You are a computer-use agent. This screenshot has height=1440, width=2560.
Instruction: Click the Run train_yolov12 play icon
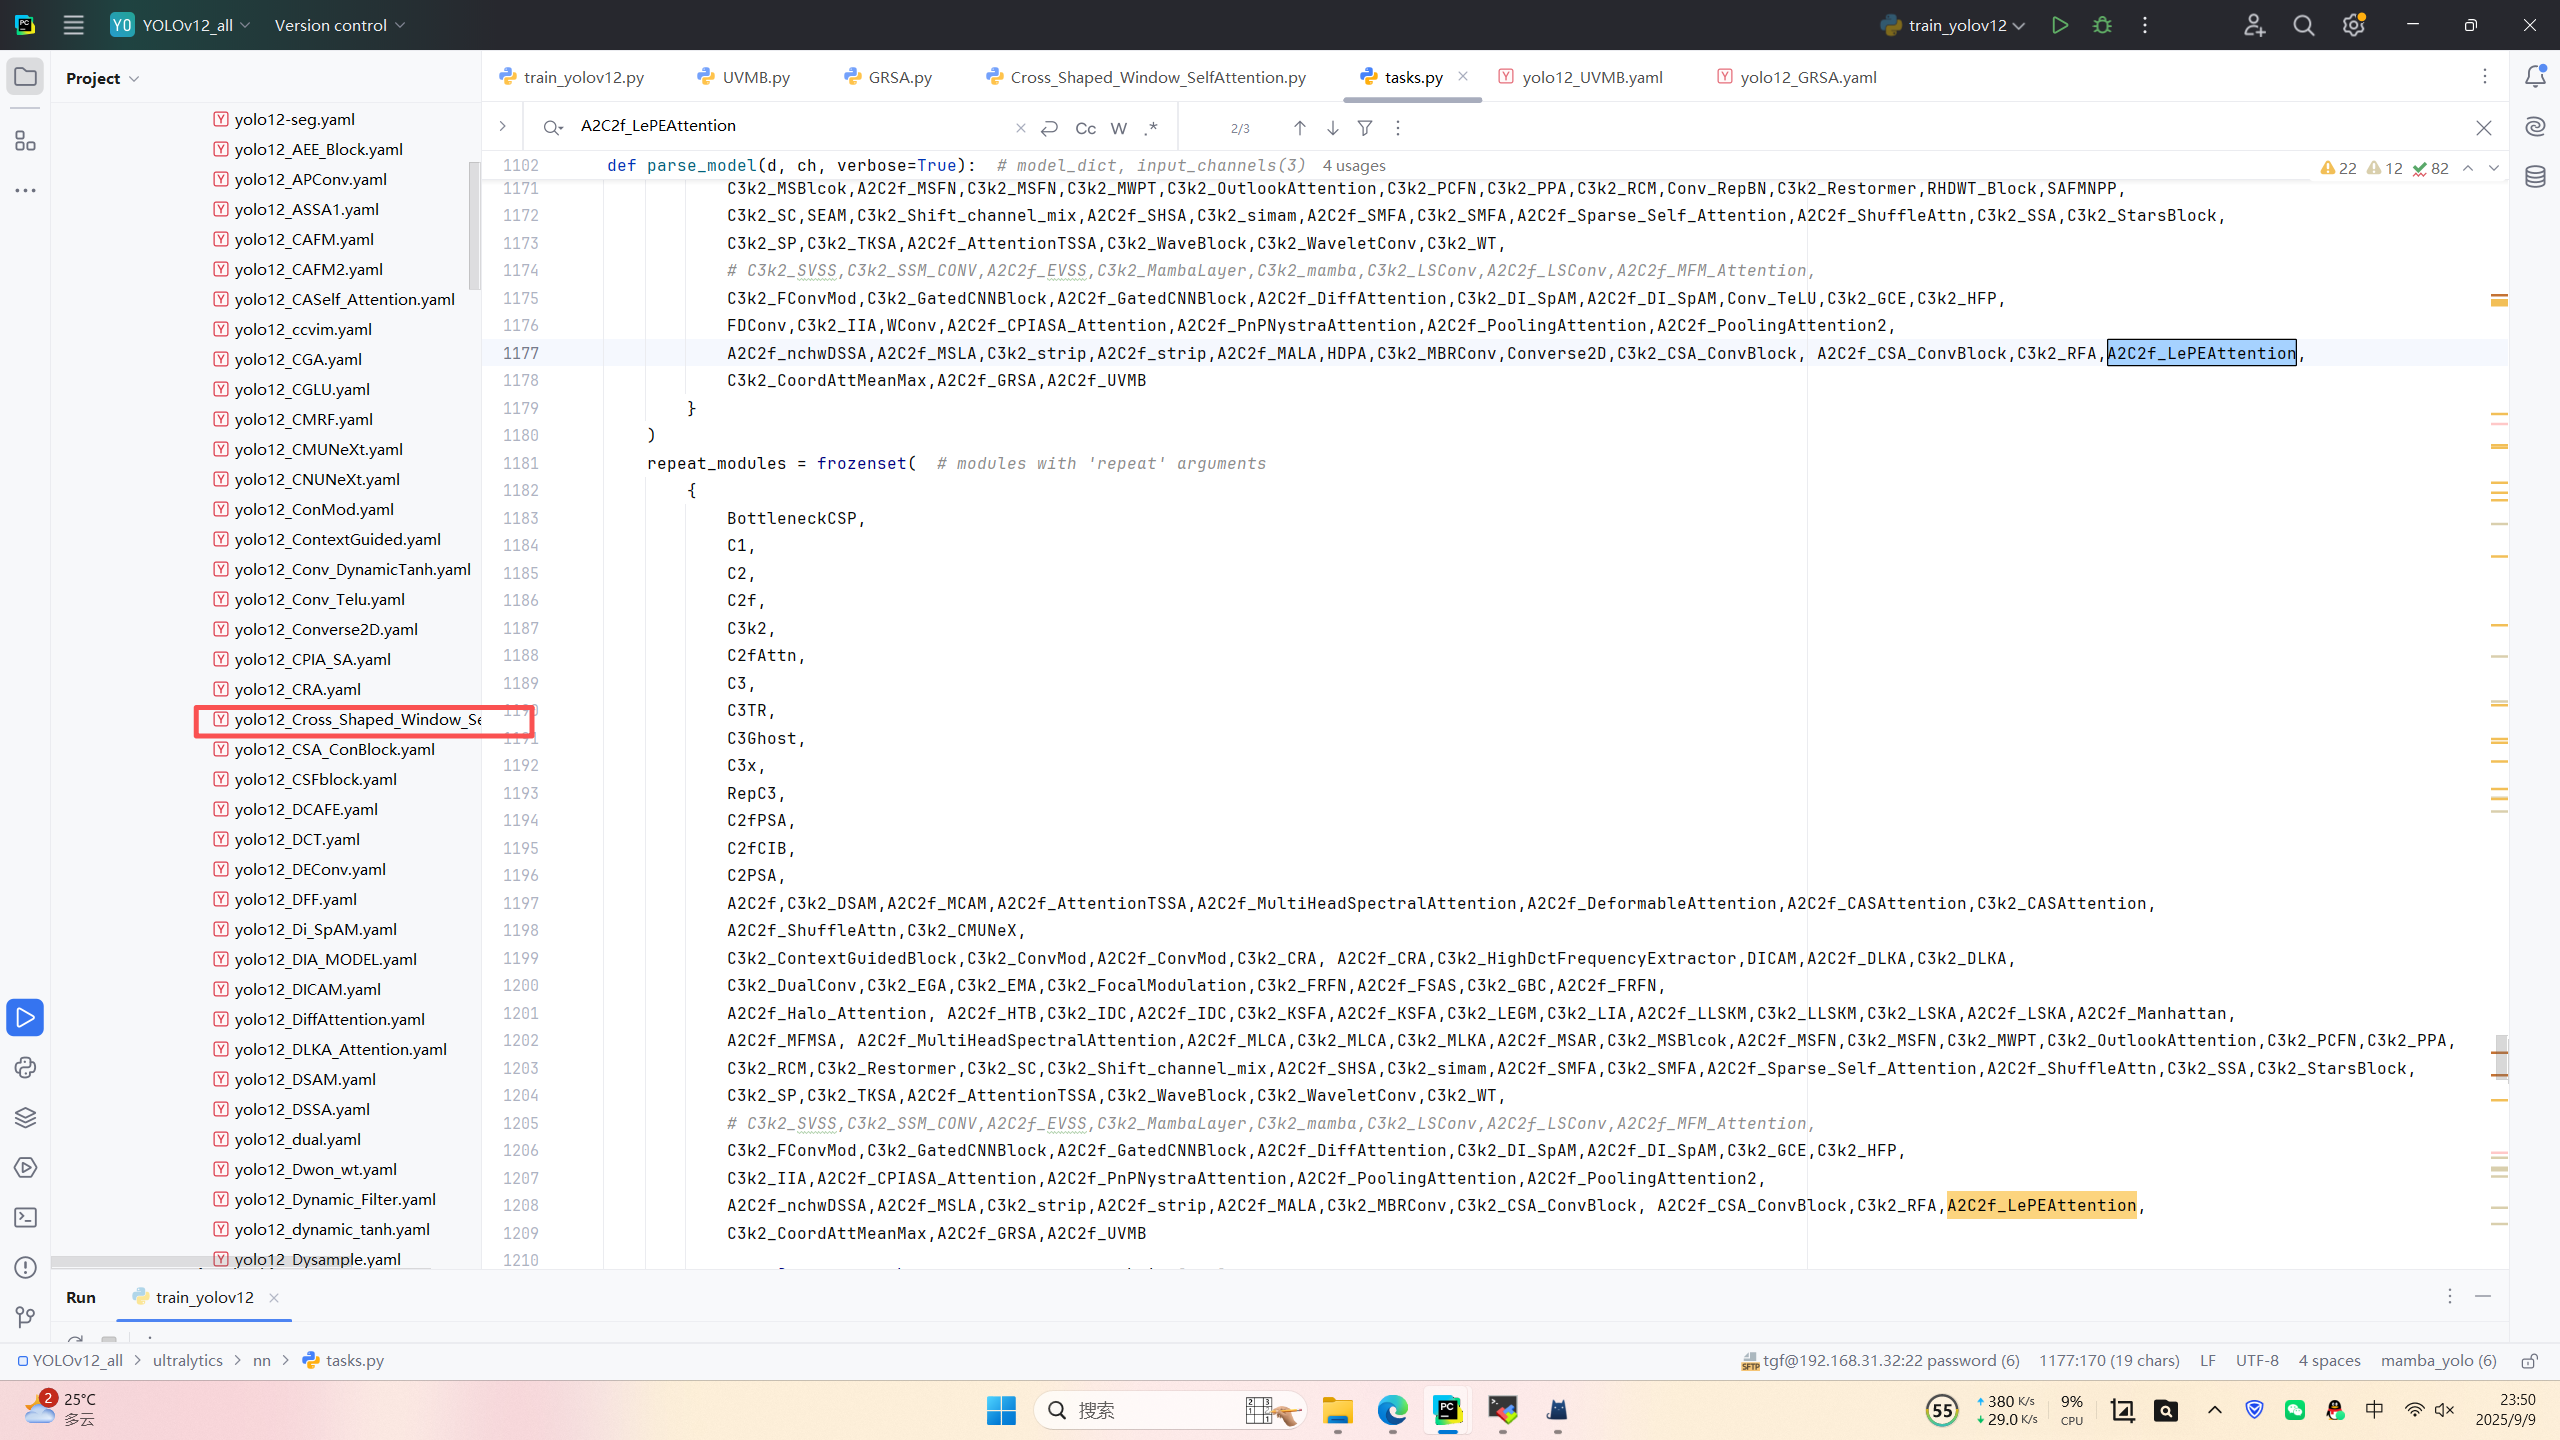click(x=2059, y=25)
